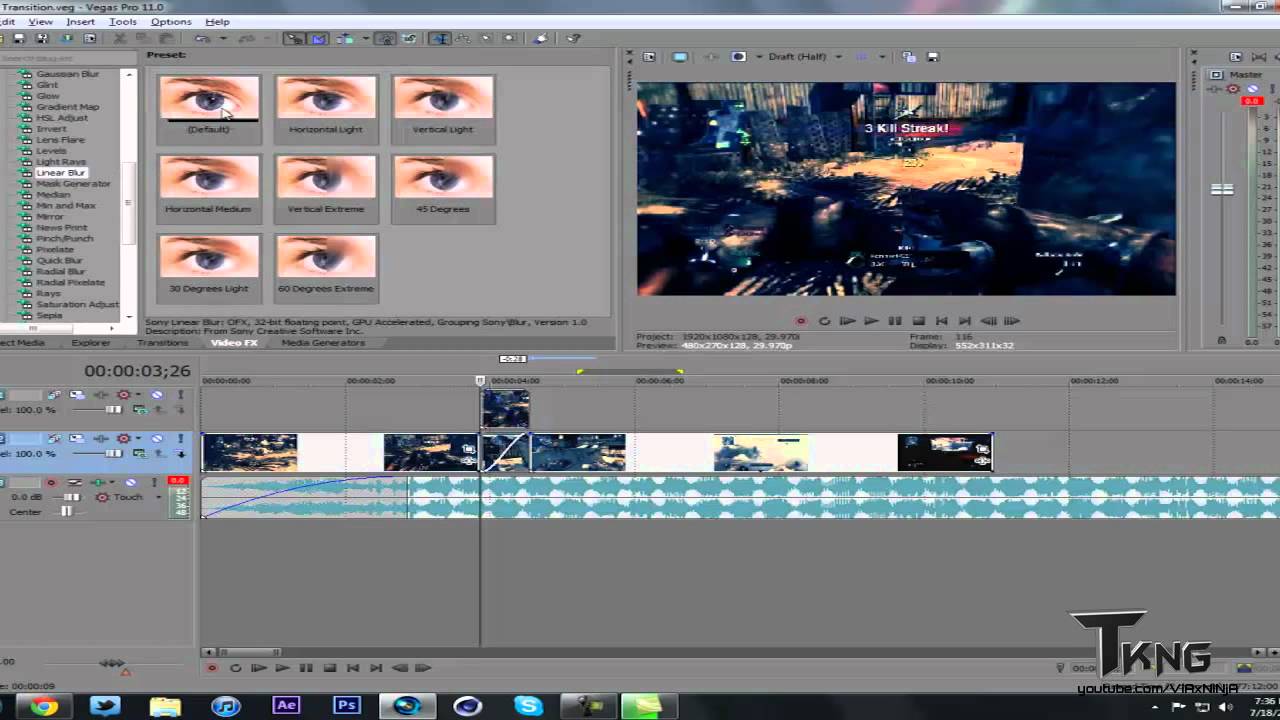Open Project Video Properties icon in preview
Image resolution: width=1280 pixels, height=720 pixels.
[648, 57]
